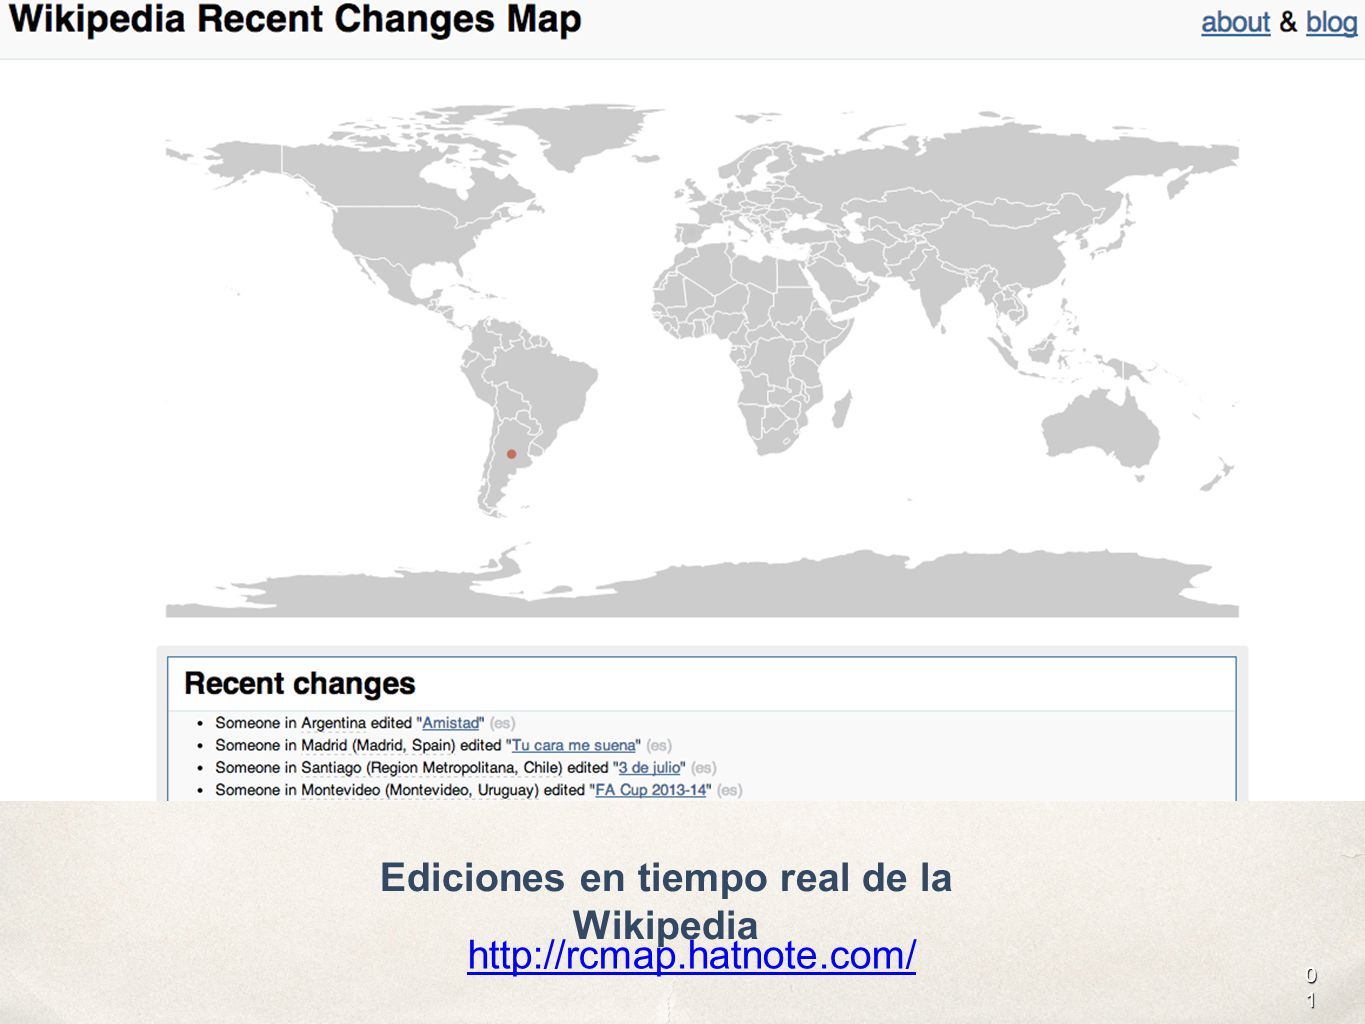The height and width of the screenshot is (1024, 1365).
Task: Select text "Someone in Santiago (Region Metropolitana, Chile) edited"
Action: click(412, 768)
